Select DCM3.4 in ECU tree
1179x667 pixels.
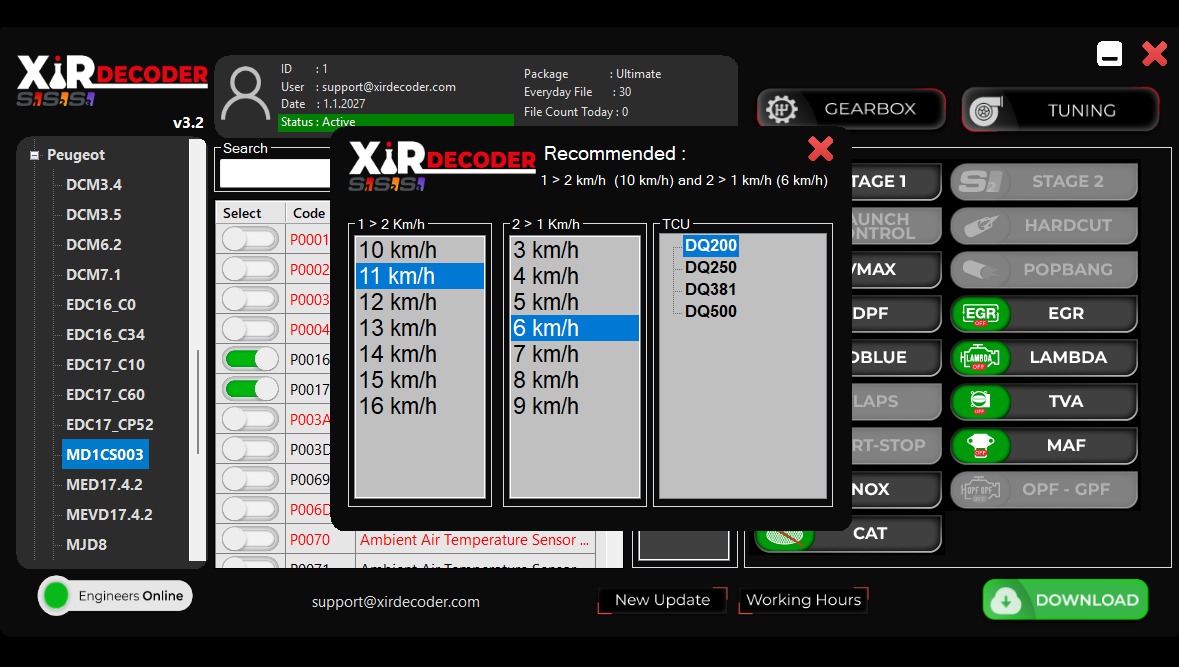(x=94, y=184)
